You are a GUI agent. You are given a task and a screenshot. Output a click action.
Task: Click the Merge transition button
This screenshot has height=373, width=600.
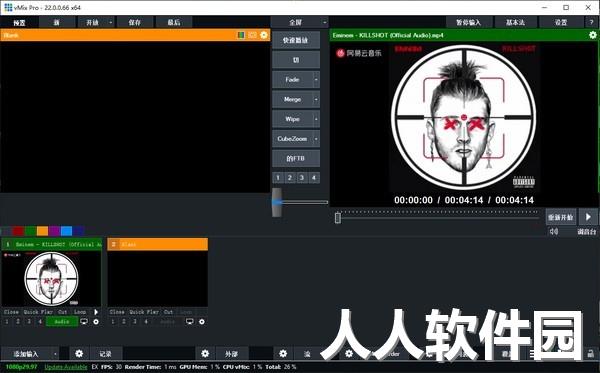click(292, 99)
